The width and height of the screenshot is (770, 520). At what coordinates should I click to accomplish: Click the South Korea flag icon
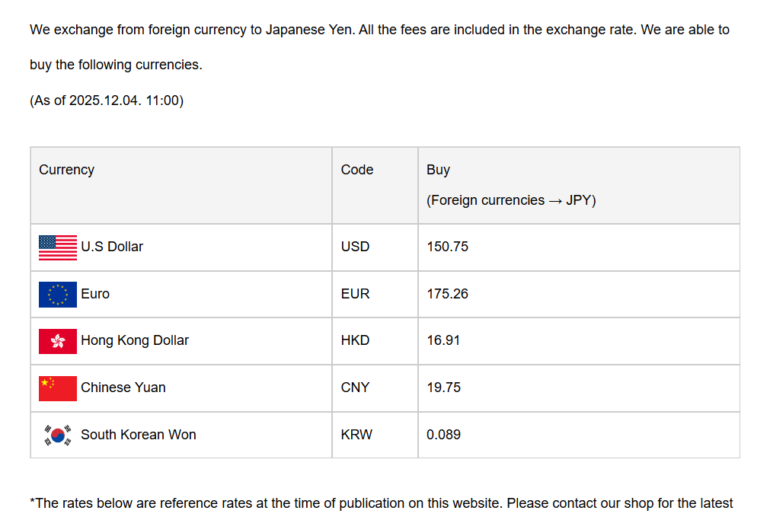click(57, 435)
